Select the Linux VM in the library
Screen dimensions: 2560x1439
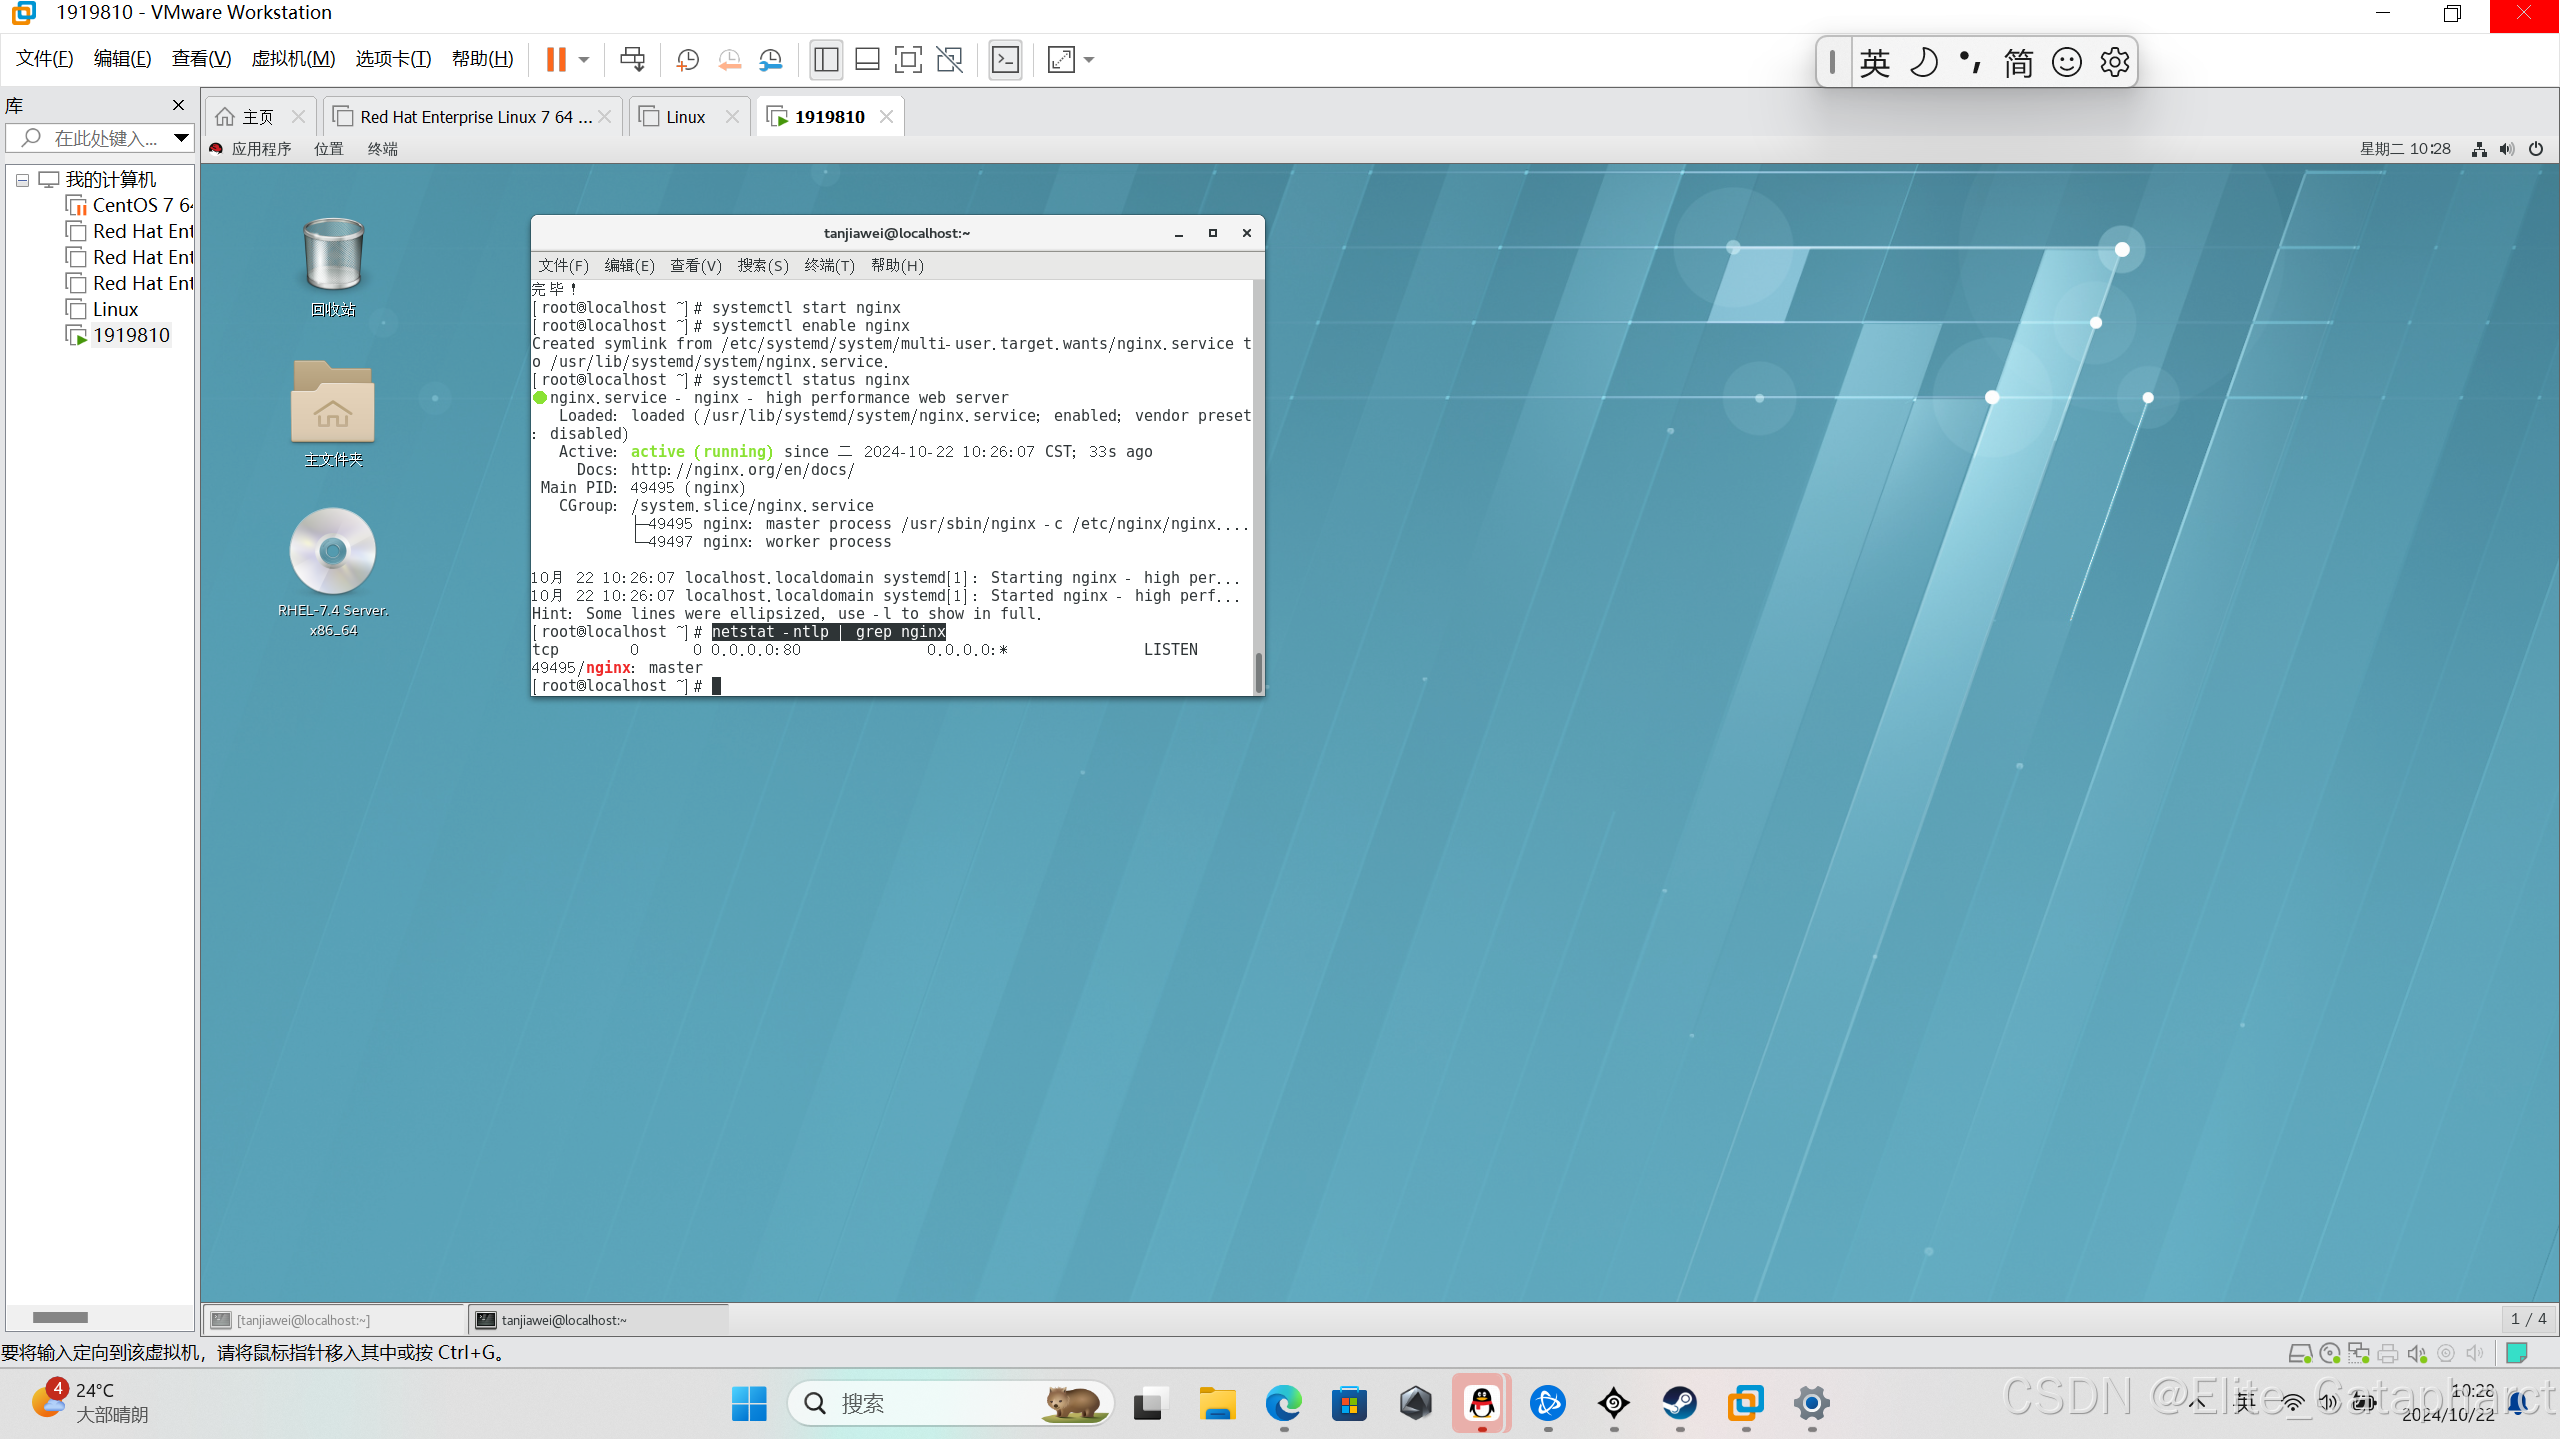[x=103, y=309]
